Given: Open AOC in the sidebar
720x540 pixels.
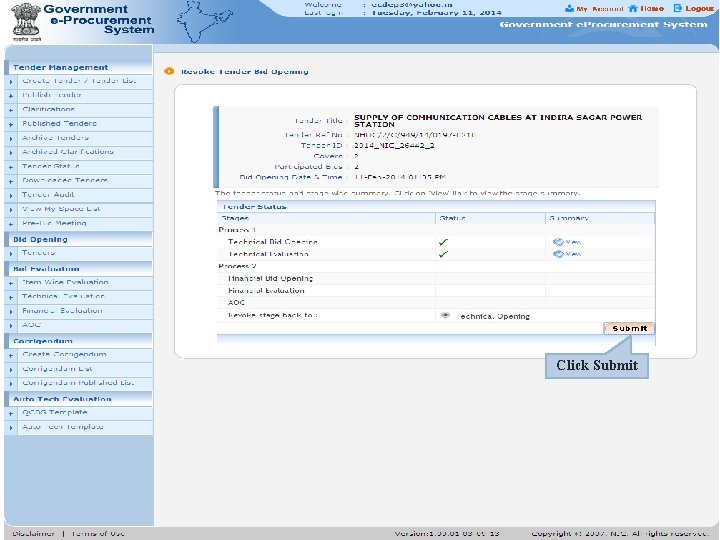Looking at the screenshot, I should (32, 325).
